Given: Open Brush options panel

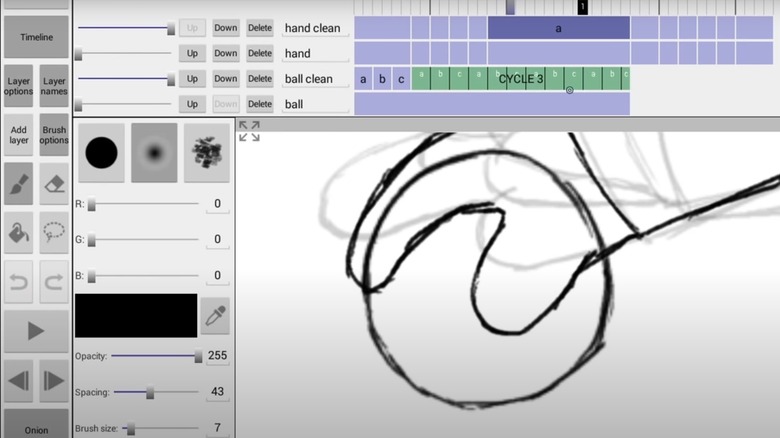Looking at the screenshot, I should pos(54,135).
